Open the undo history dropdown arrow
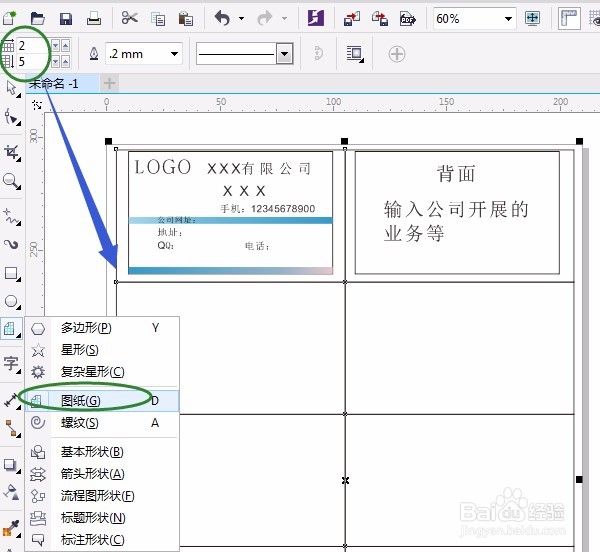 pos(241,18)
